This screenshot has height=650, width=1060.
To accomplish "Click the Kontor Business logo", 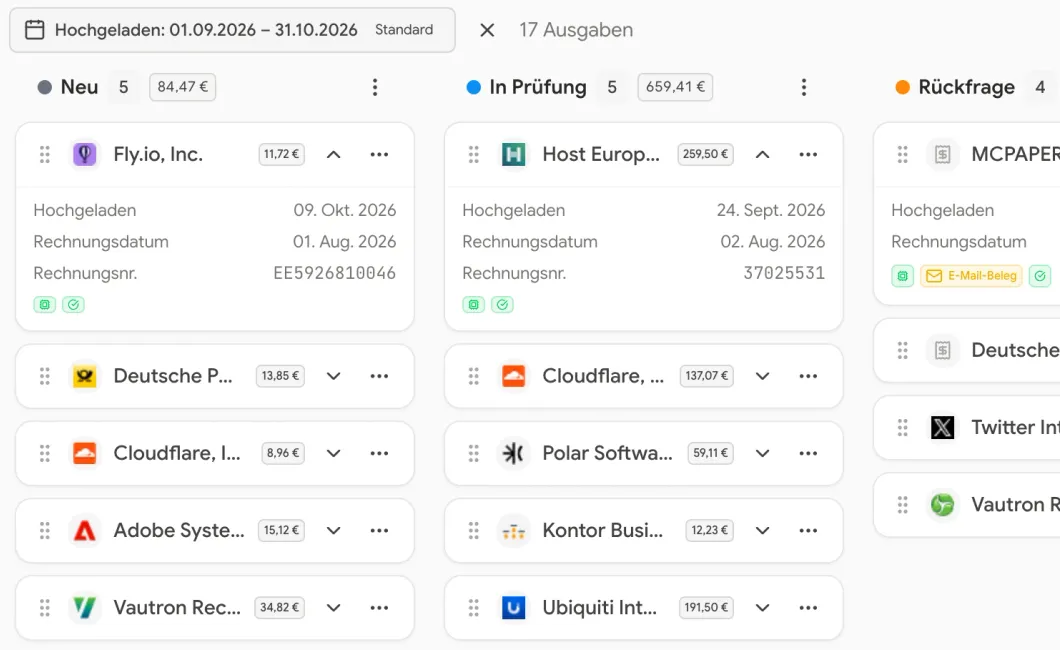I will pos(514,530).
